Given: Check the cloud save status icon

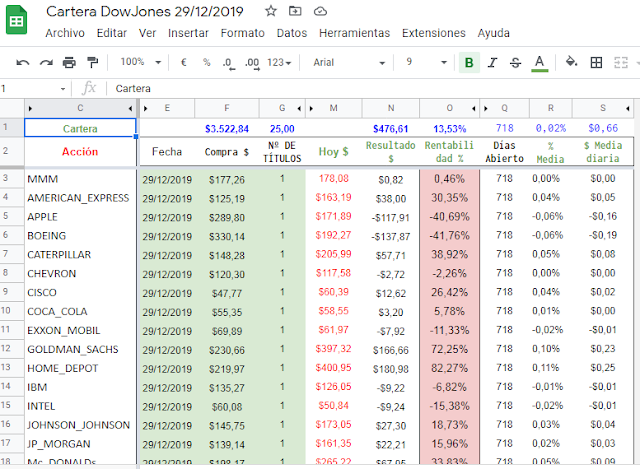Looking at the screenshot, I should 320,11.
